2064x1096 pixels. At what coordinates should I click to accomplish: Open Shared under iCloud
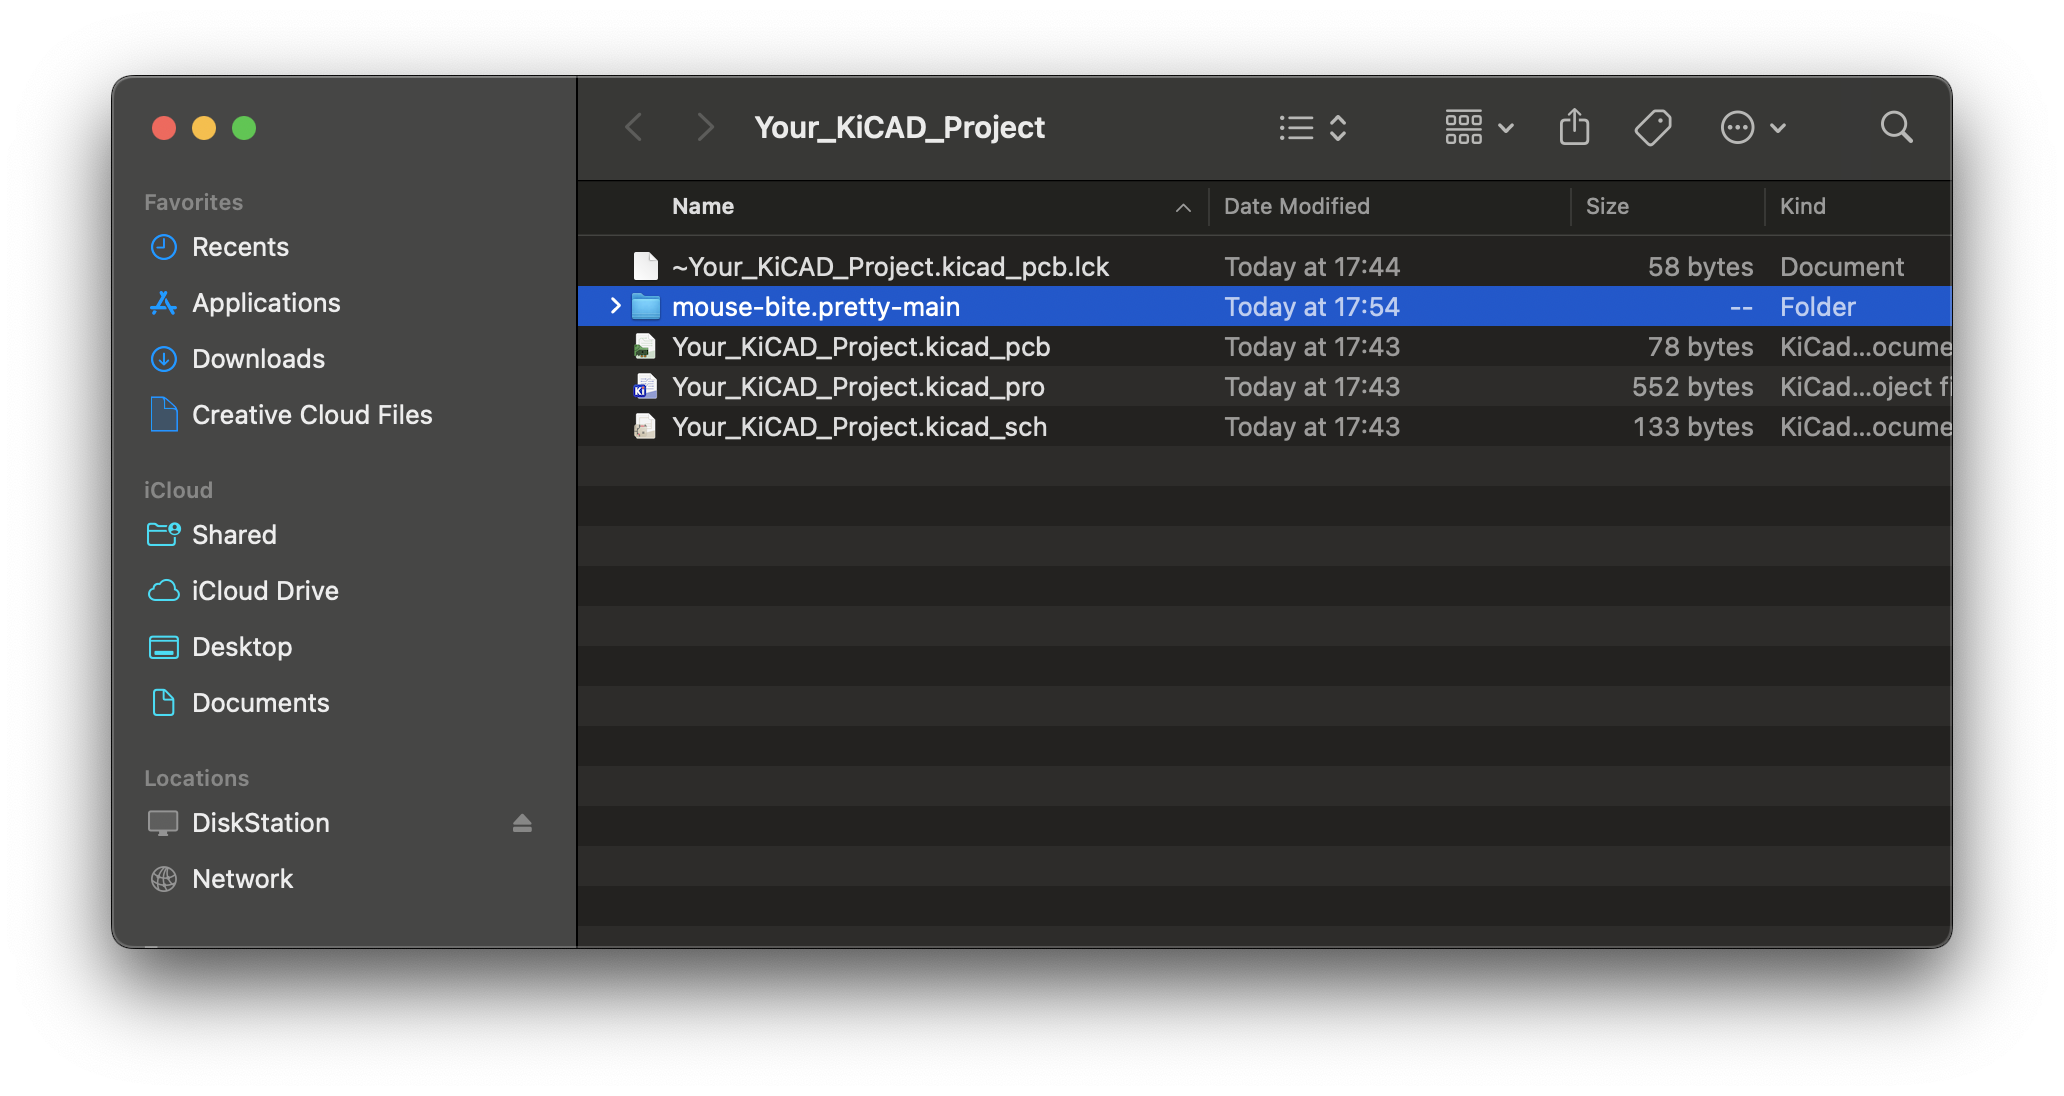point(234,535)
